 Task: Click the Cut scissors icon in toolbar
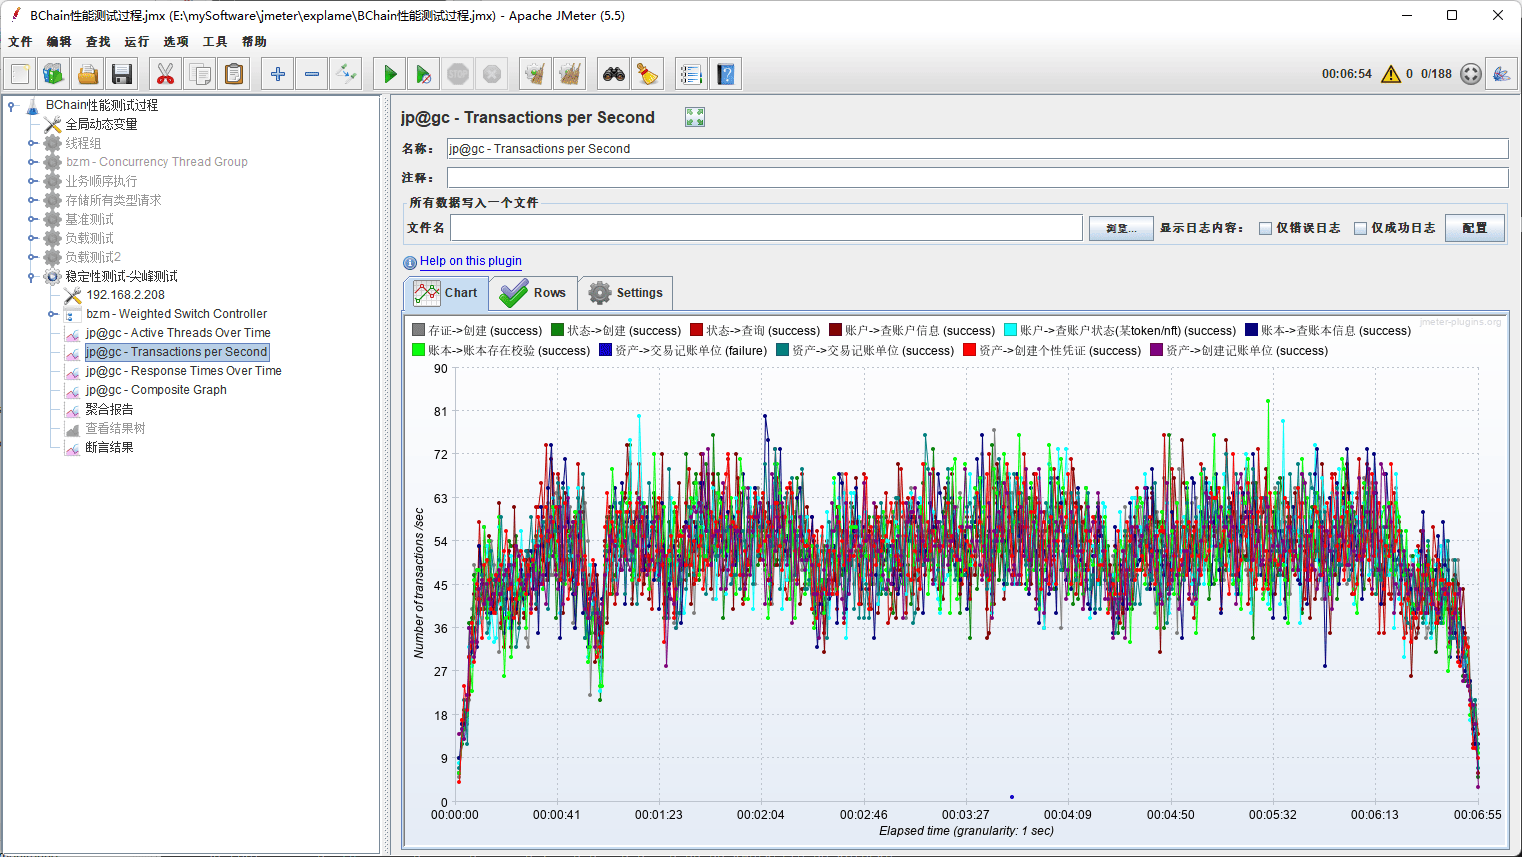click(165, 74)
